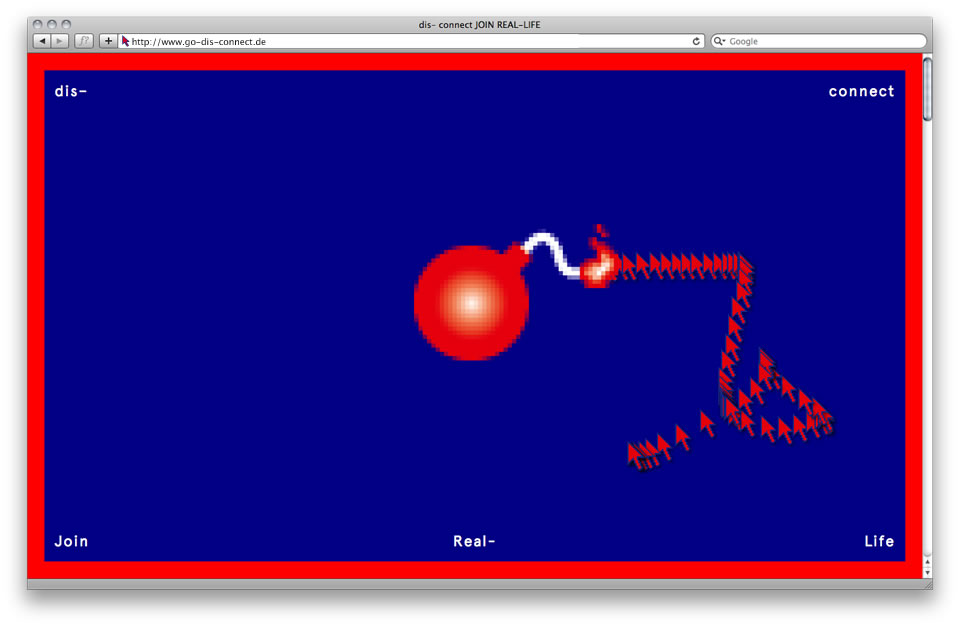
Task: Select the URL address field
Action: (410, 41)
